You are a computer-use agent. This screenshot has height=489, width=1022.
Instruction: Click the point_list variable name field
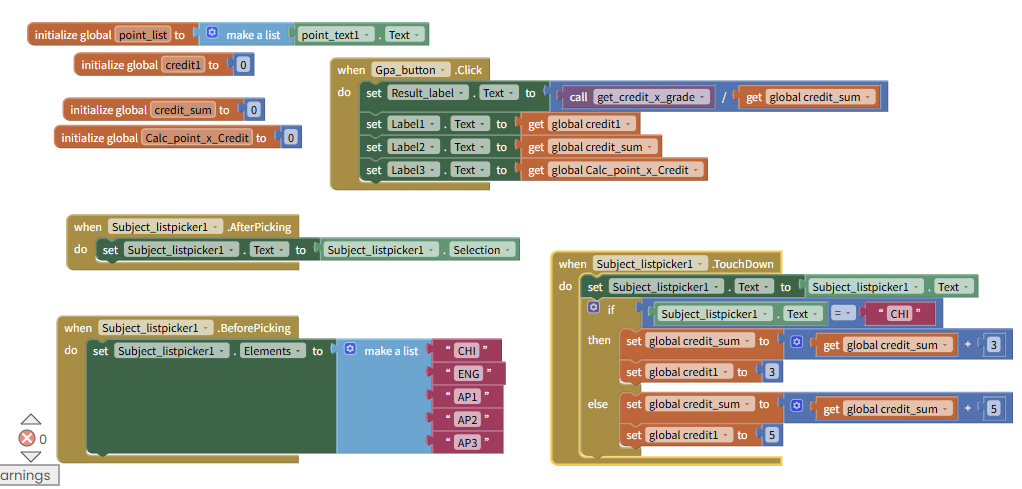143,34
